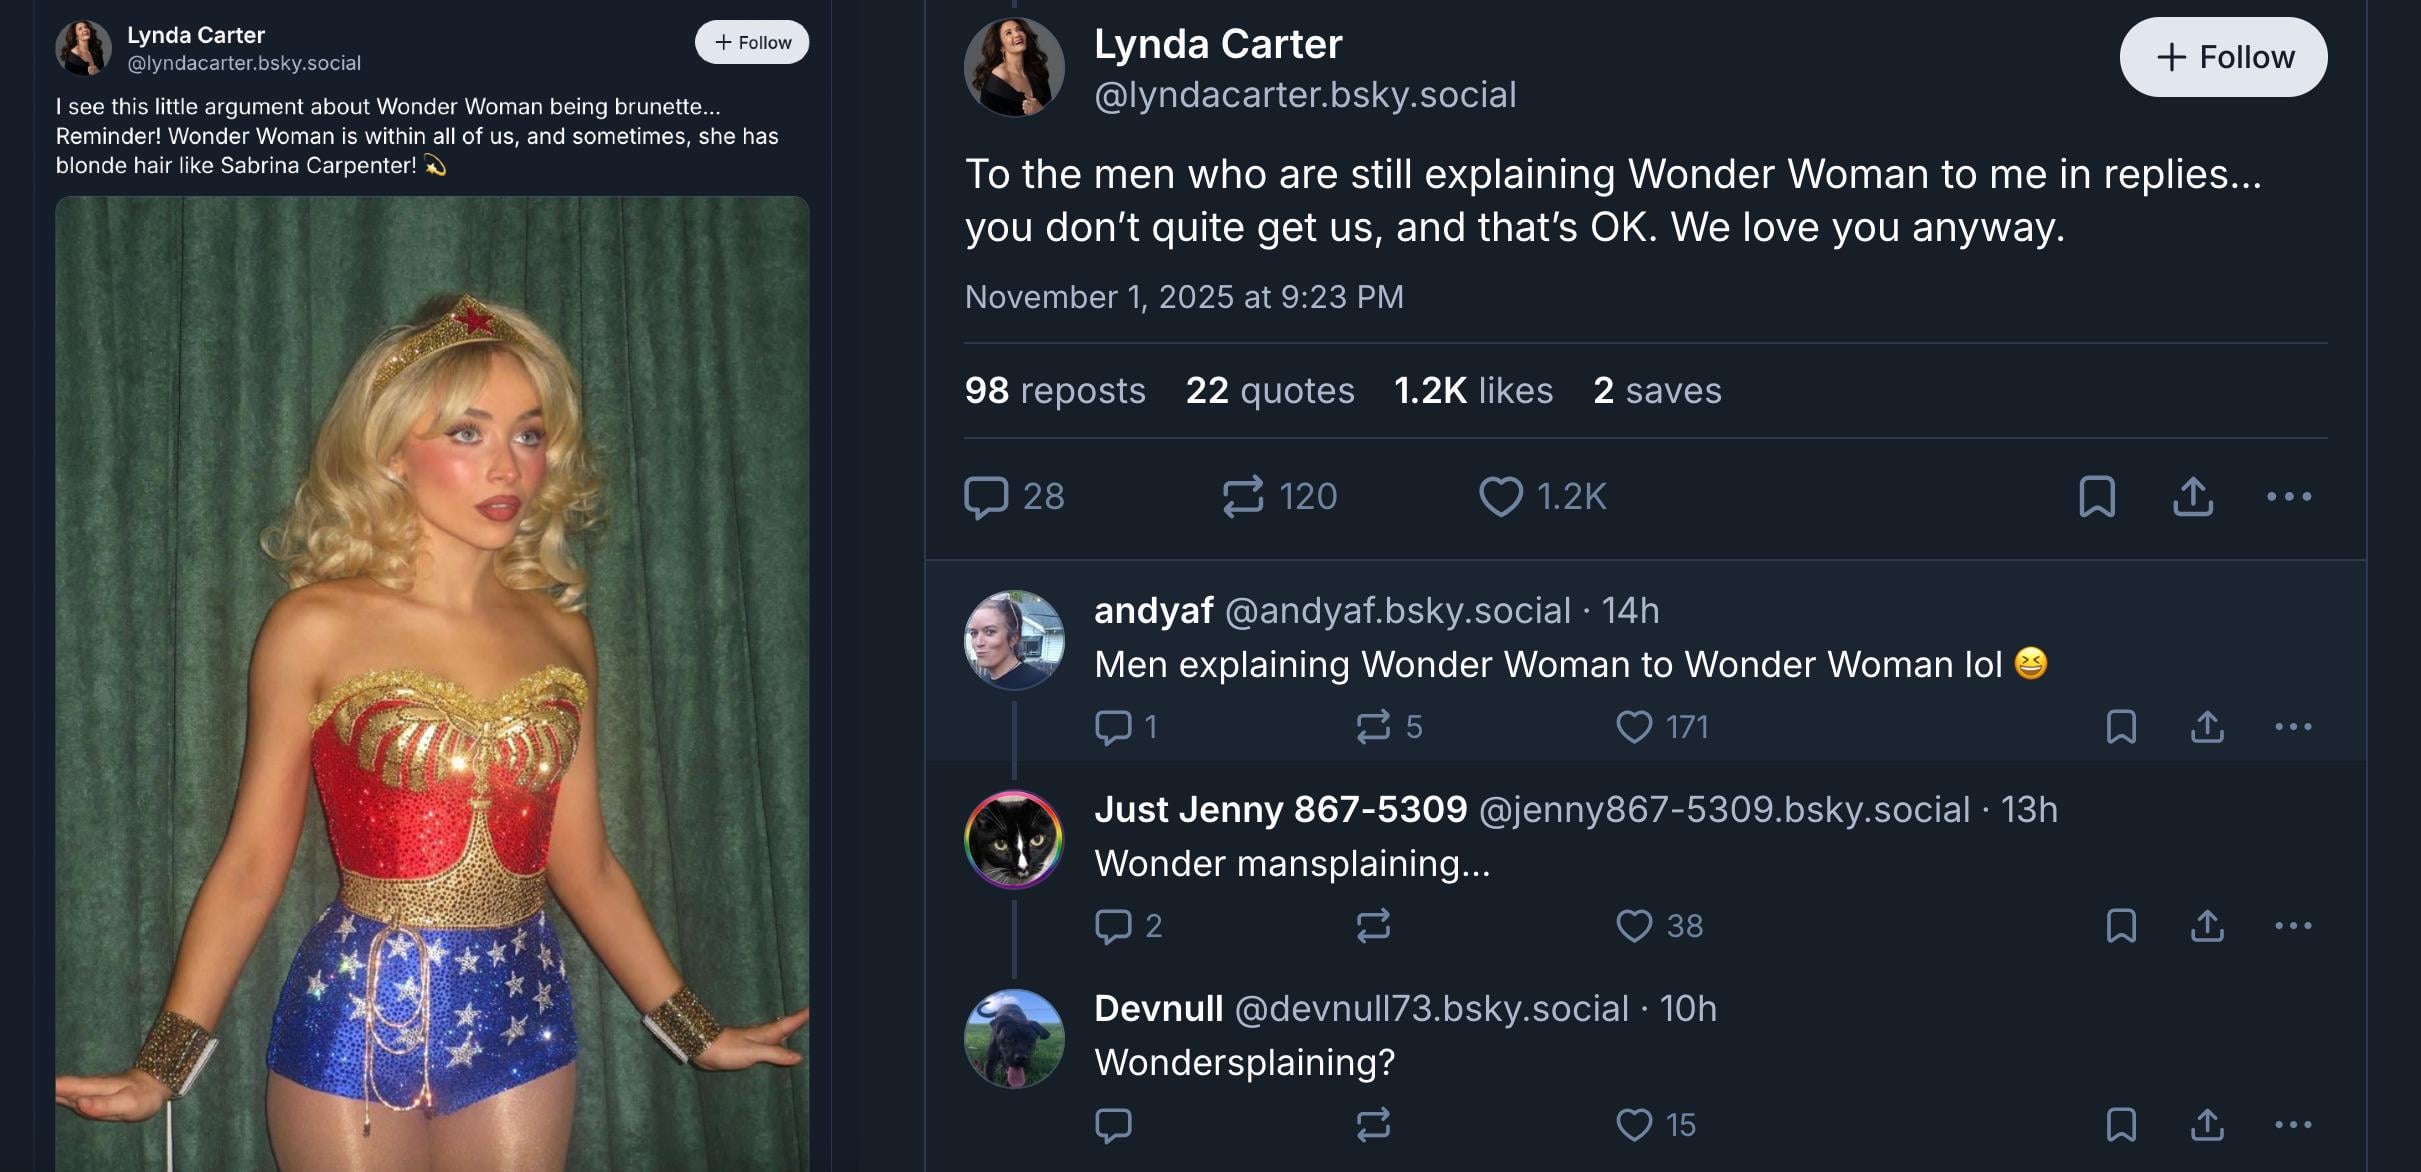Repost the main Wonder Woman post
Image resolution: width=2421 pixels, height=1172 pixels.
[1243, 497]
